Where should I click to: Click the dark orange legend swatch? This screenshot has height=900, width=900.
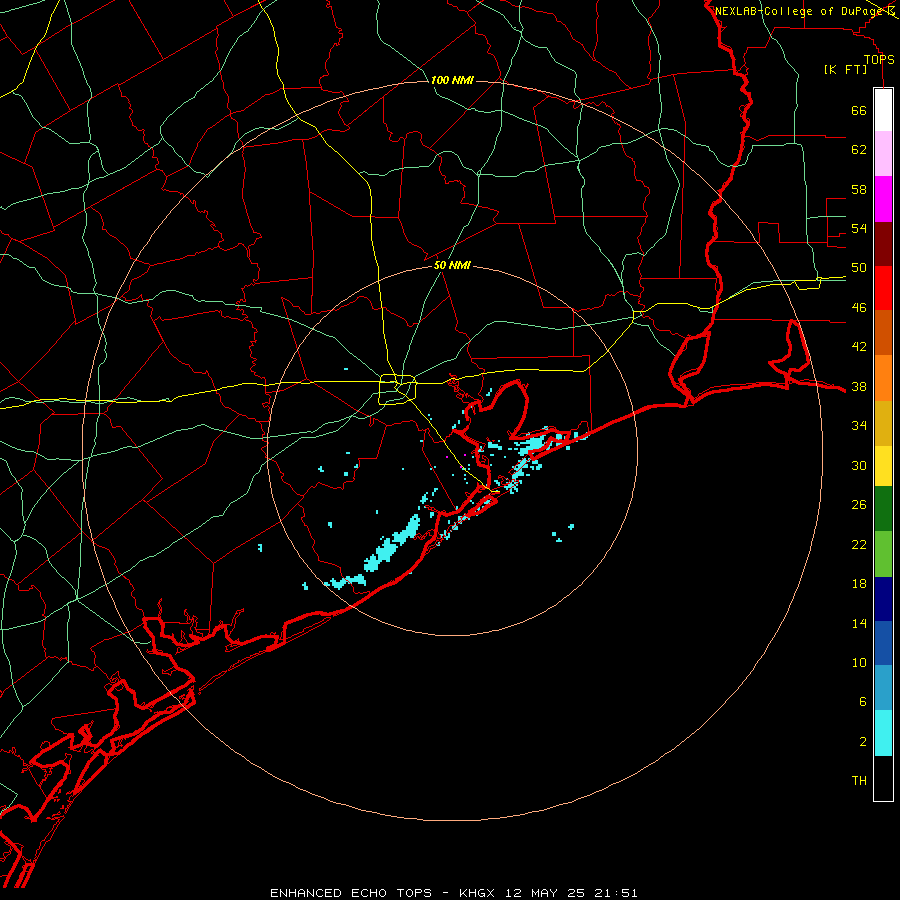pos(883,333)
